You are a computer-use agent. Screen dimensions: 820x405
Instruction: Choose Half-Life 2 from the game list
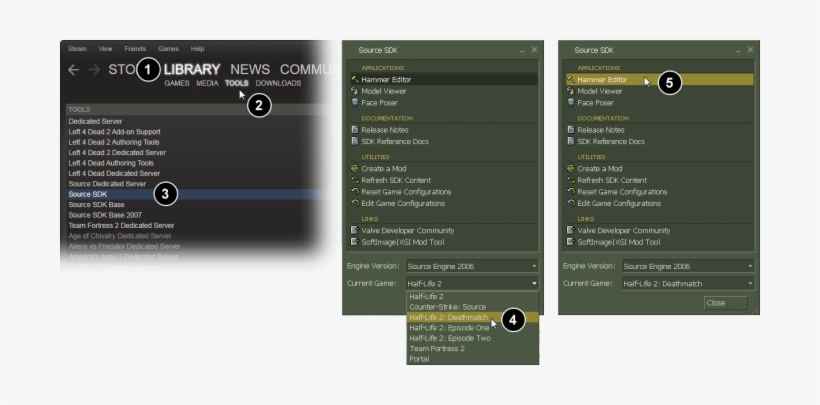[472, 296]
